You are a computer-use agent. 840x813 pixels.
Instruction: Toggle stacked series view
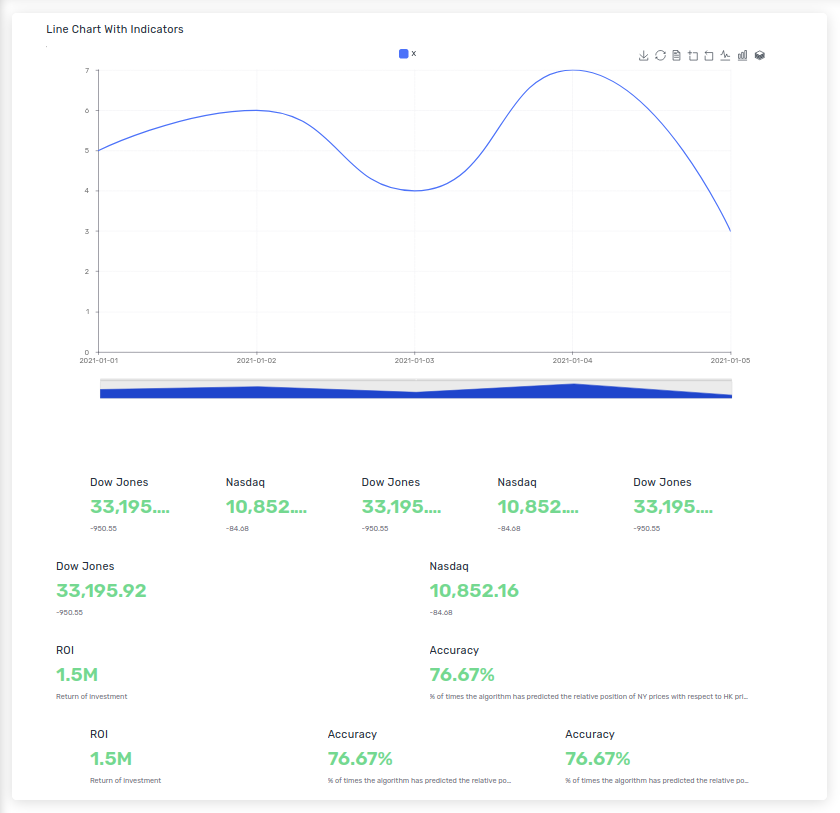759,55
